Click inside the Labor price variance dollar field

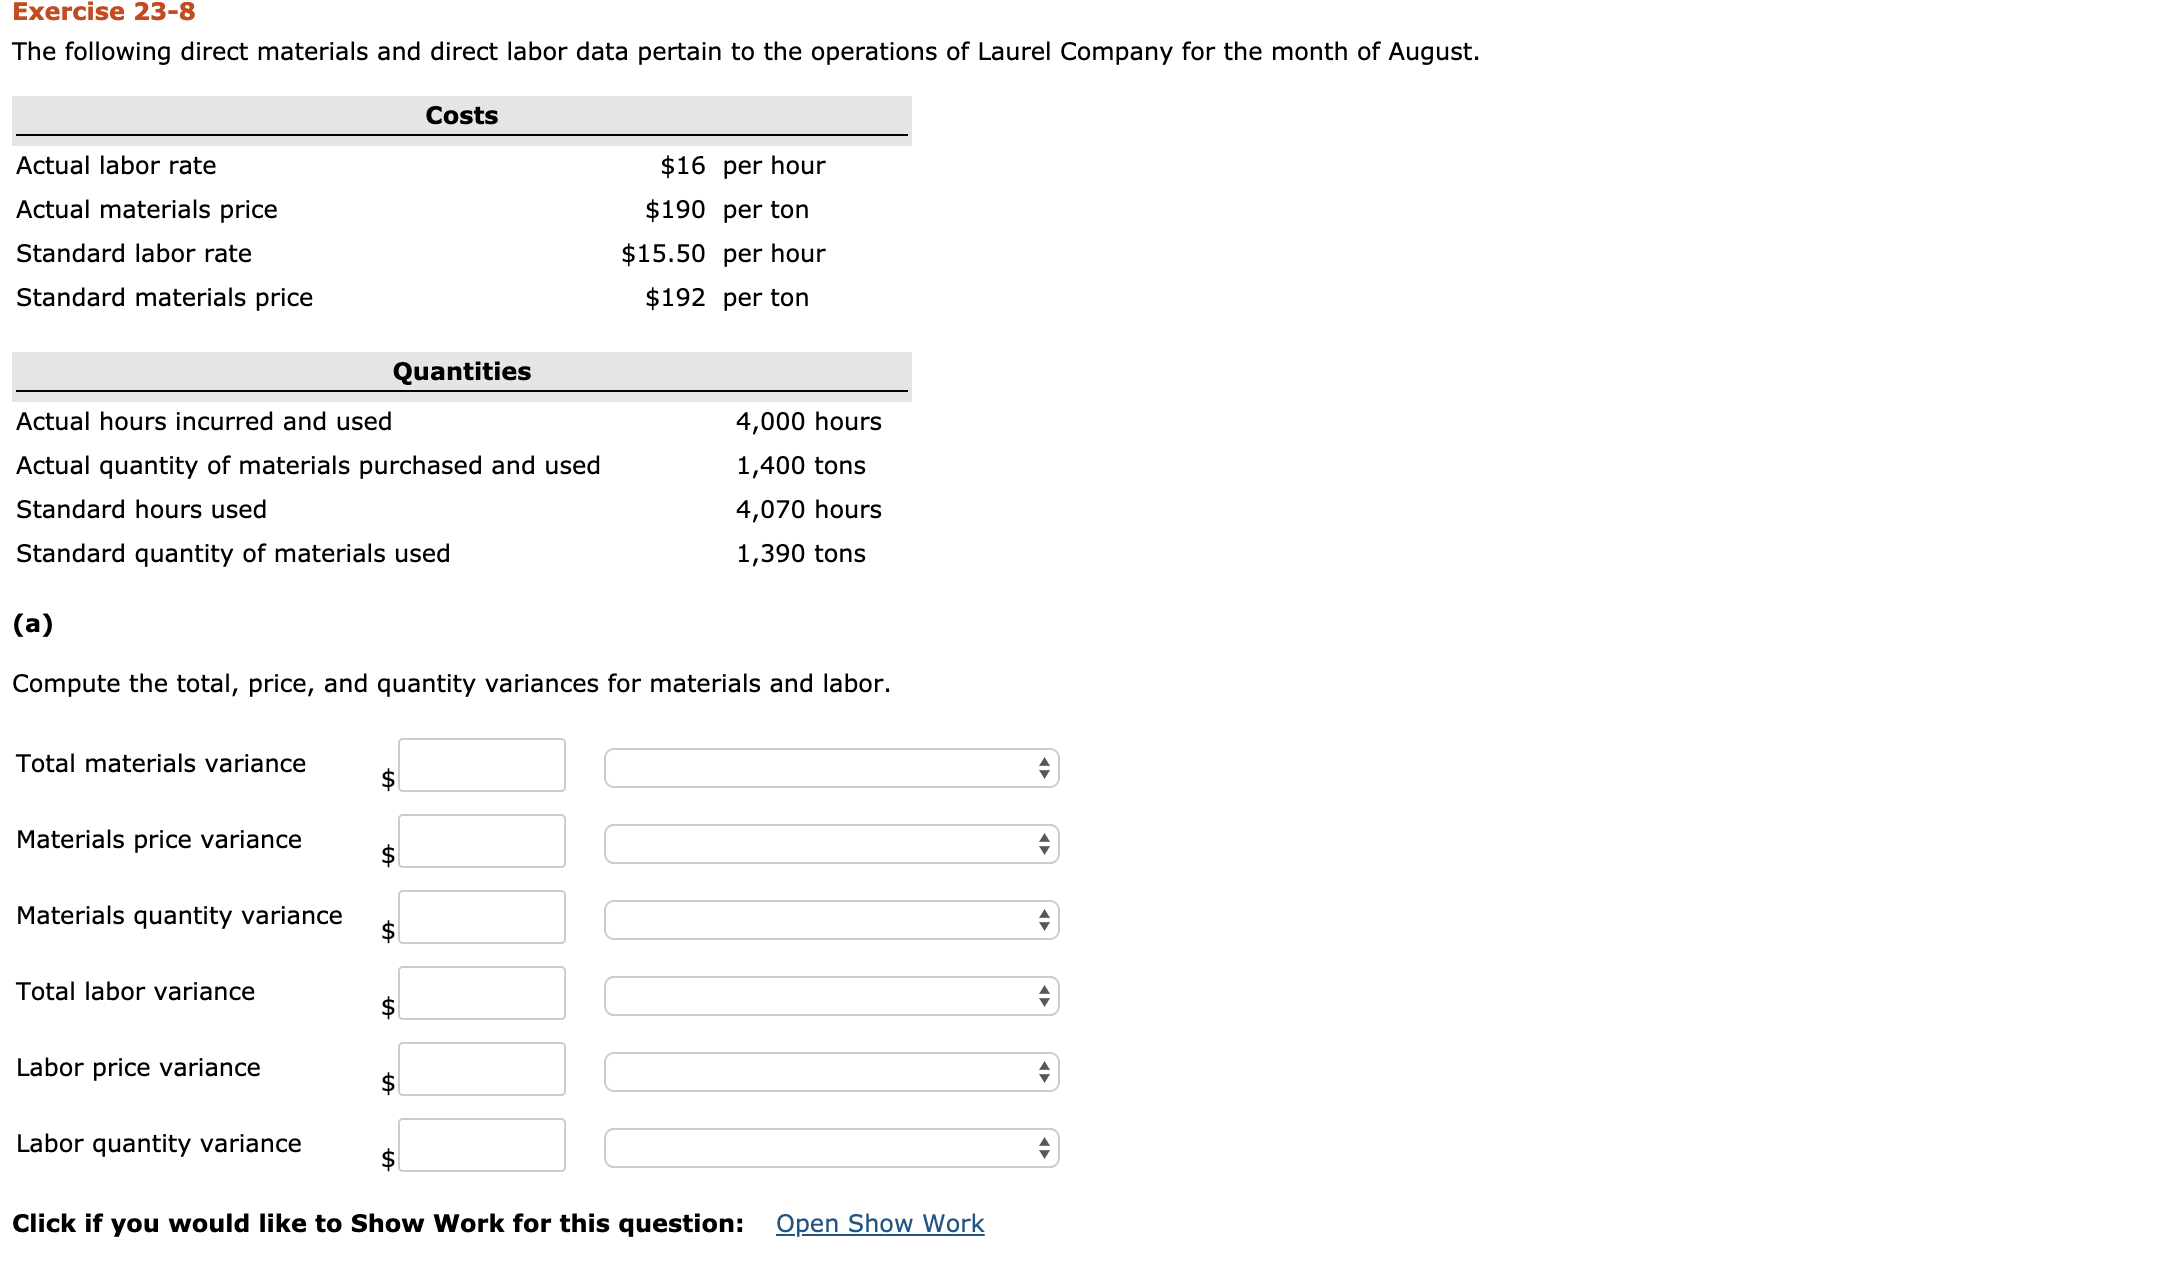[x=481, y=1069]
